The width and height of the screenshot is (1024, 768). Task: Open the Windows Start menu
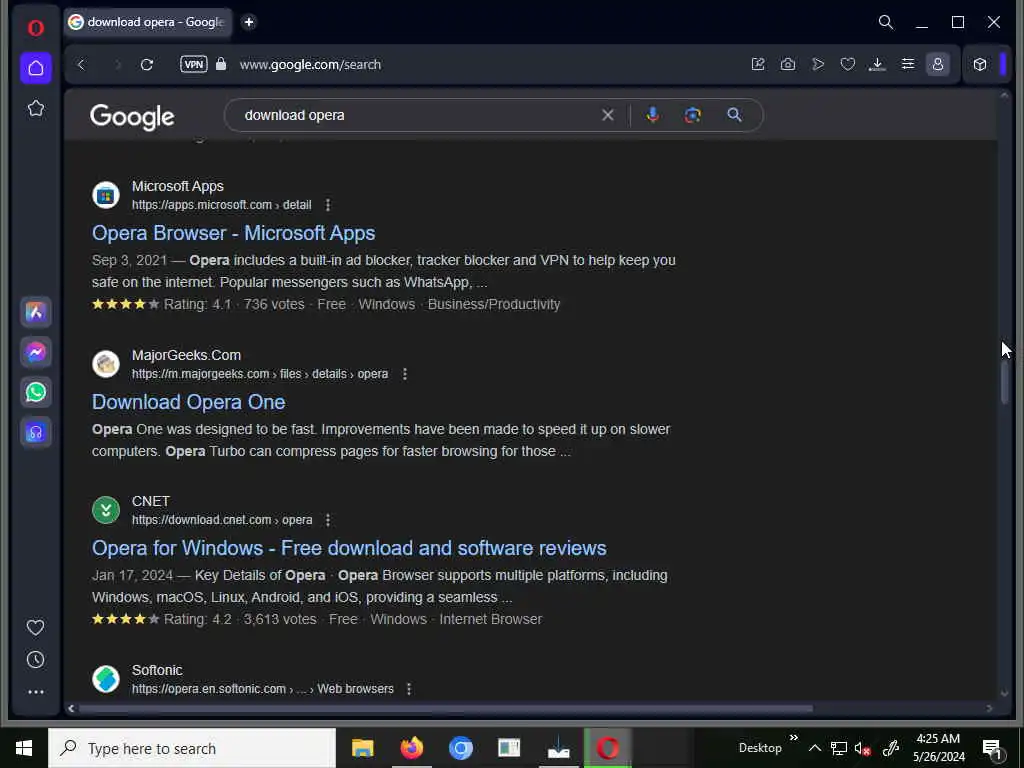(24, 748)
